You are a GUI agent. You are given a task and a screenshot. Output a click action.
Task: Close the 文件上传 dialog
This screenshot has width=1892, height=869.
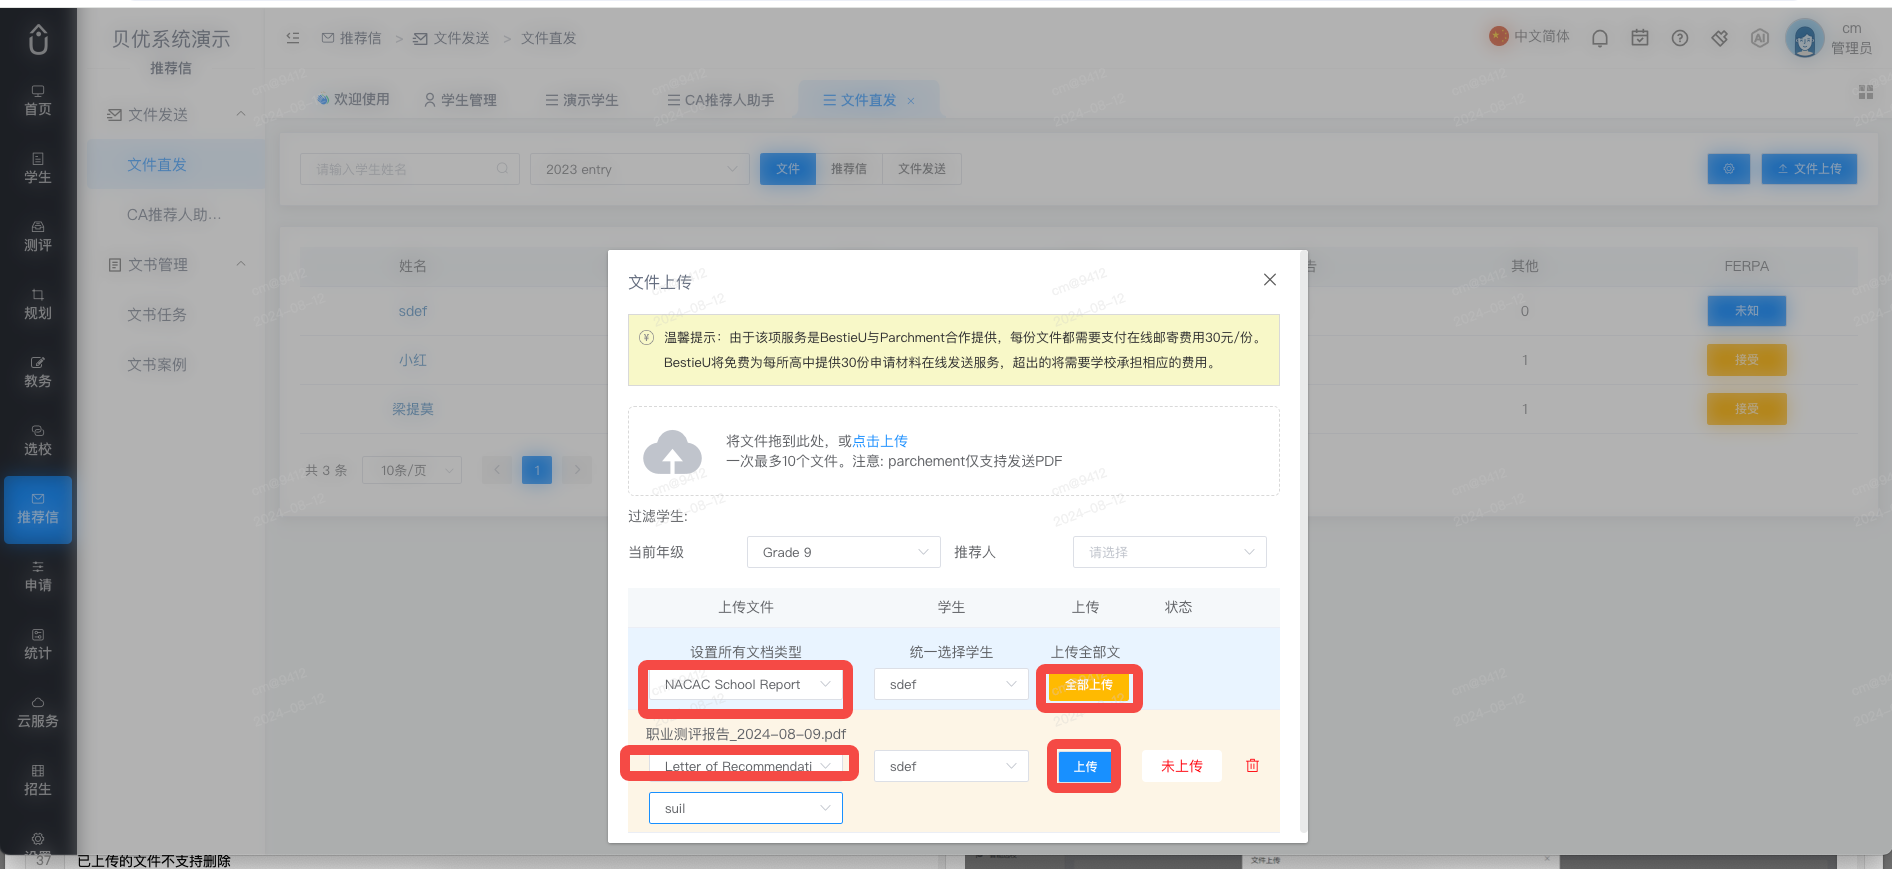point(1270,280)
